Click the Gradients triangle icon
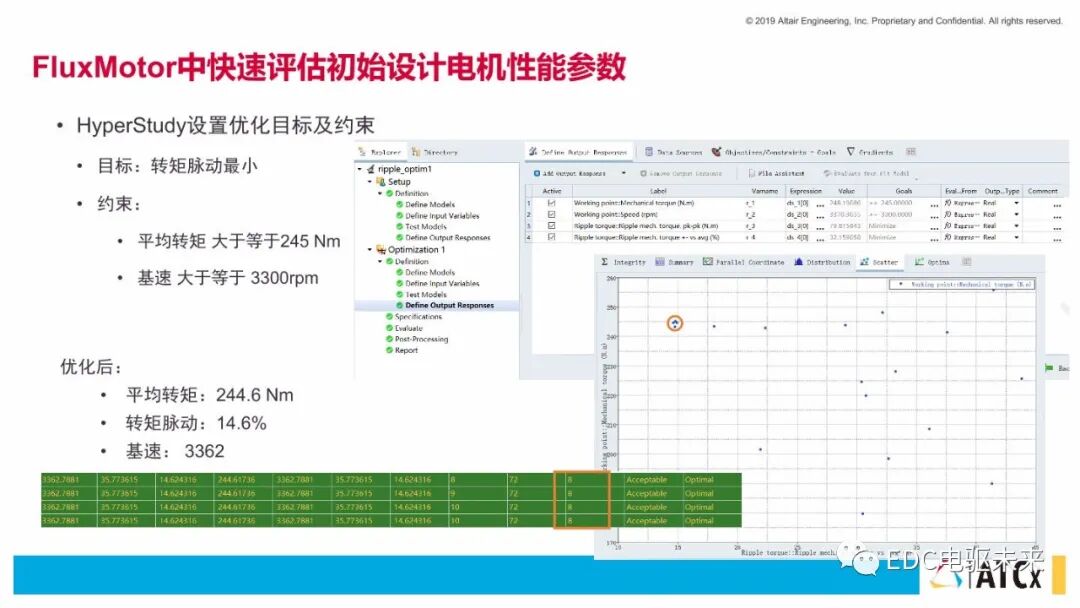The height and width of the screenshot is (608, 1080). (851, 151)
